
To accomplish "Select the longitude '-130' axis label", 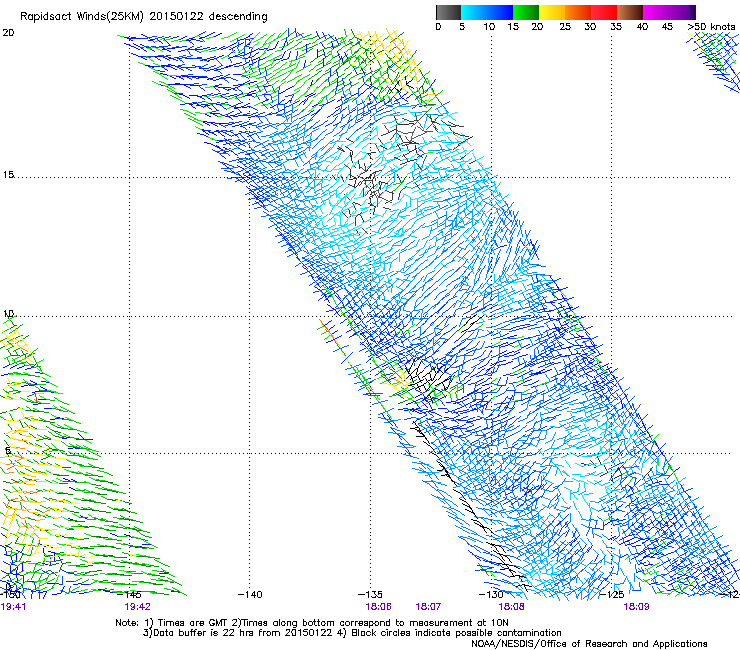I will click(491, 595).
